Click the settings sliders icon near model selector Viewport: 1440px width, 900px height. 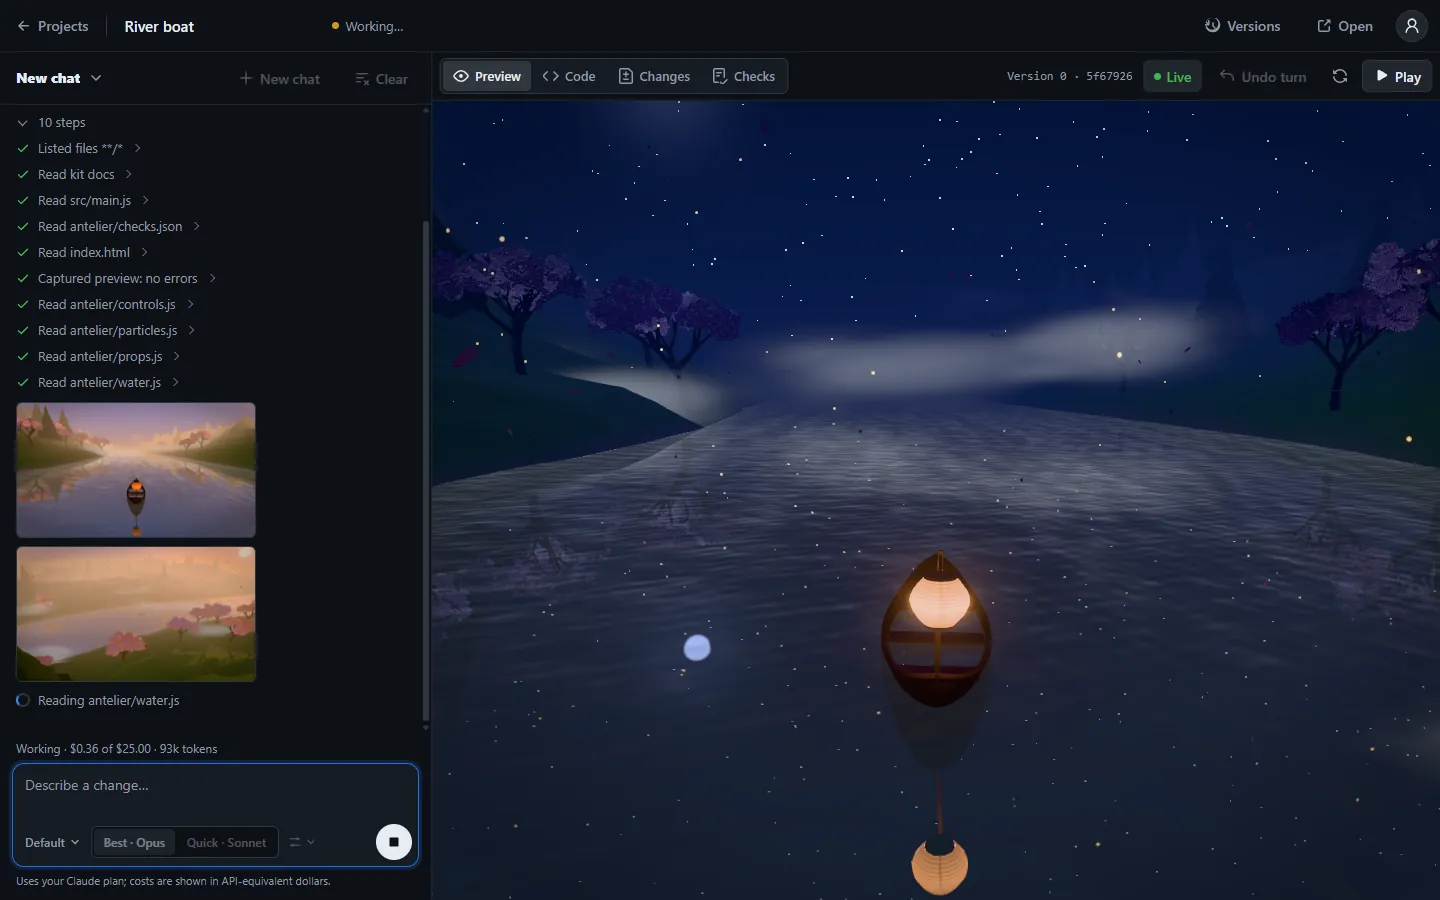pyautogui.click(x=302, y=842)
